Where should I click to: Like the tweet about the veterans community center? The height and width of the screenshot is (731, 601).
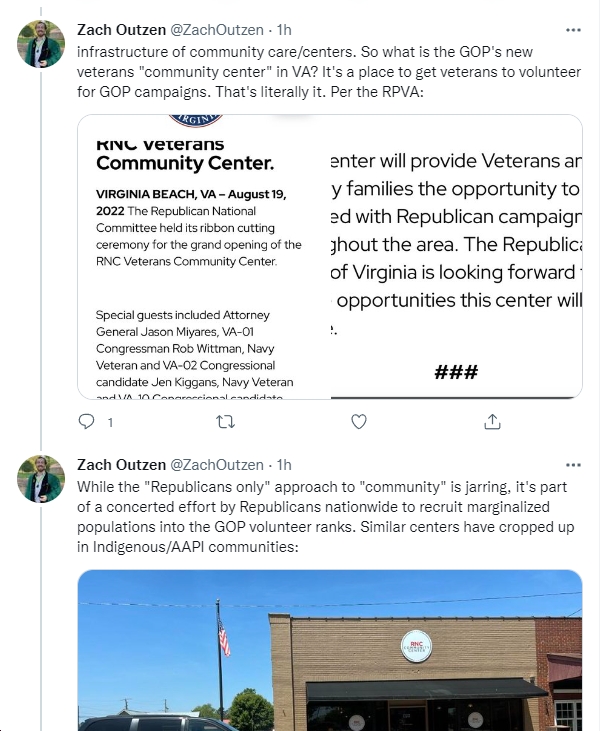[x=359, y=422]
